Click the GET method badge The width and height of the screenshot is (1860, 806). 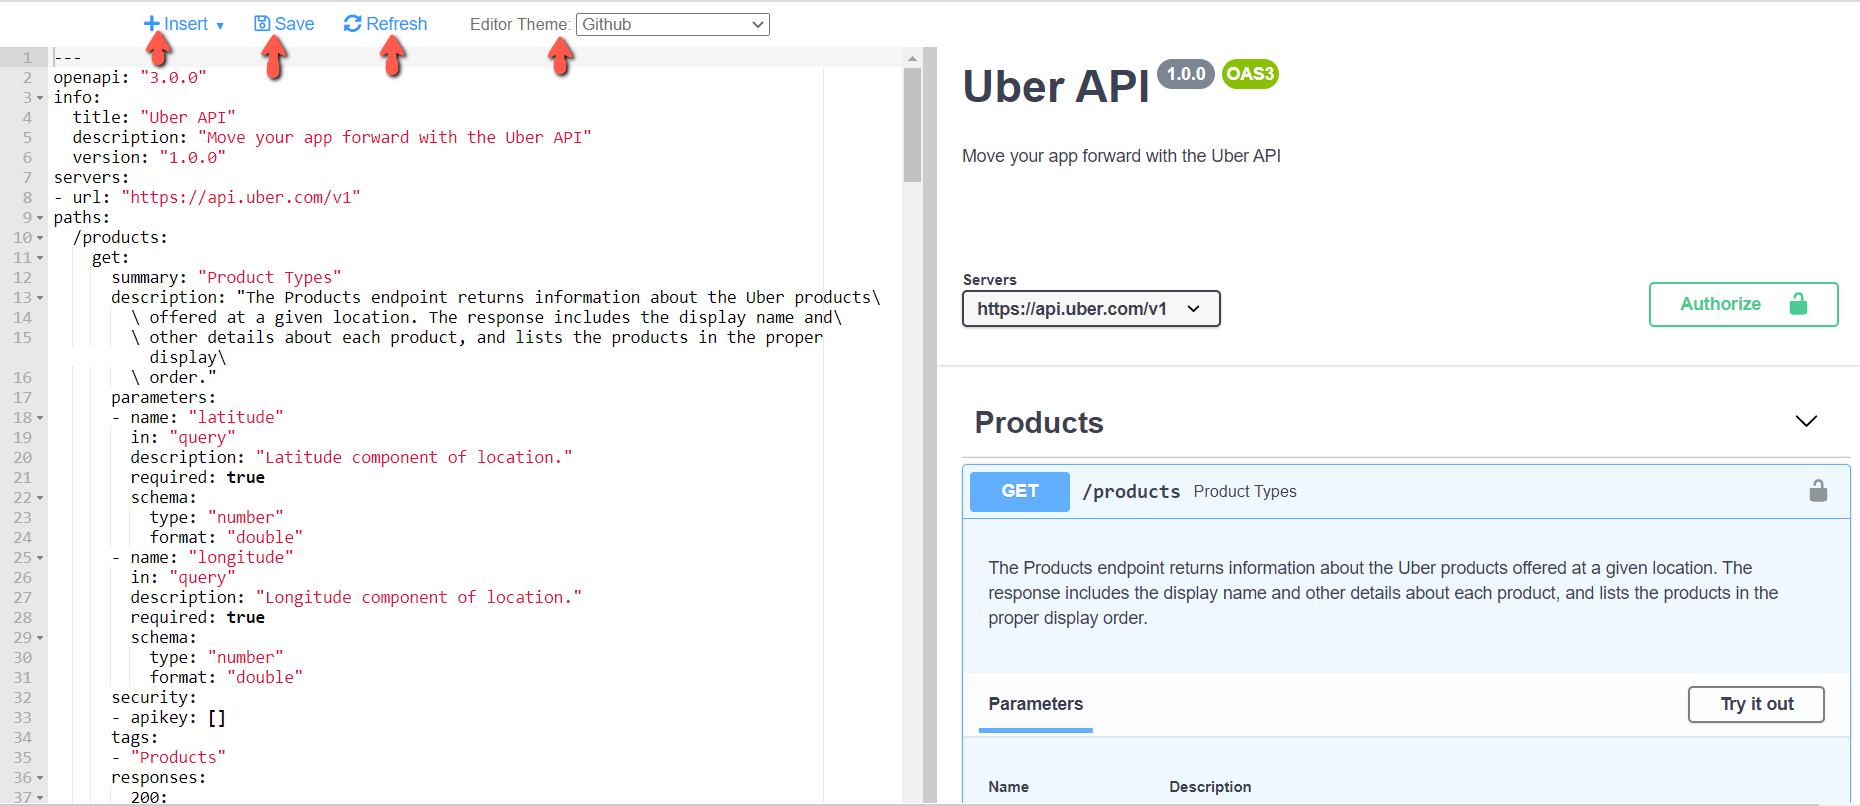coord(1020,491)
